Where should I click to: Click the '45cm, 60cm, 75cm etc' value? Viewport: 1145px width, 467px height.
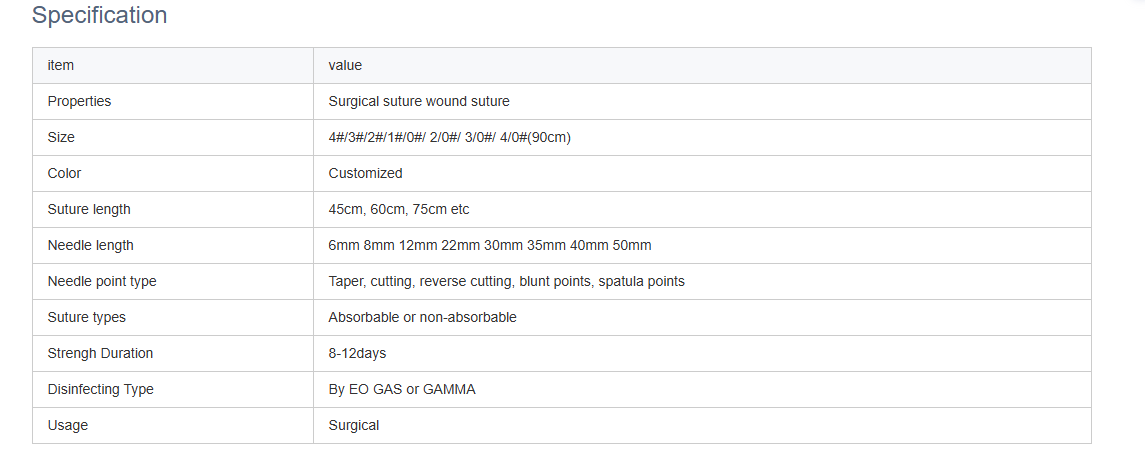pos(398,209)
